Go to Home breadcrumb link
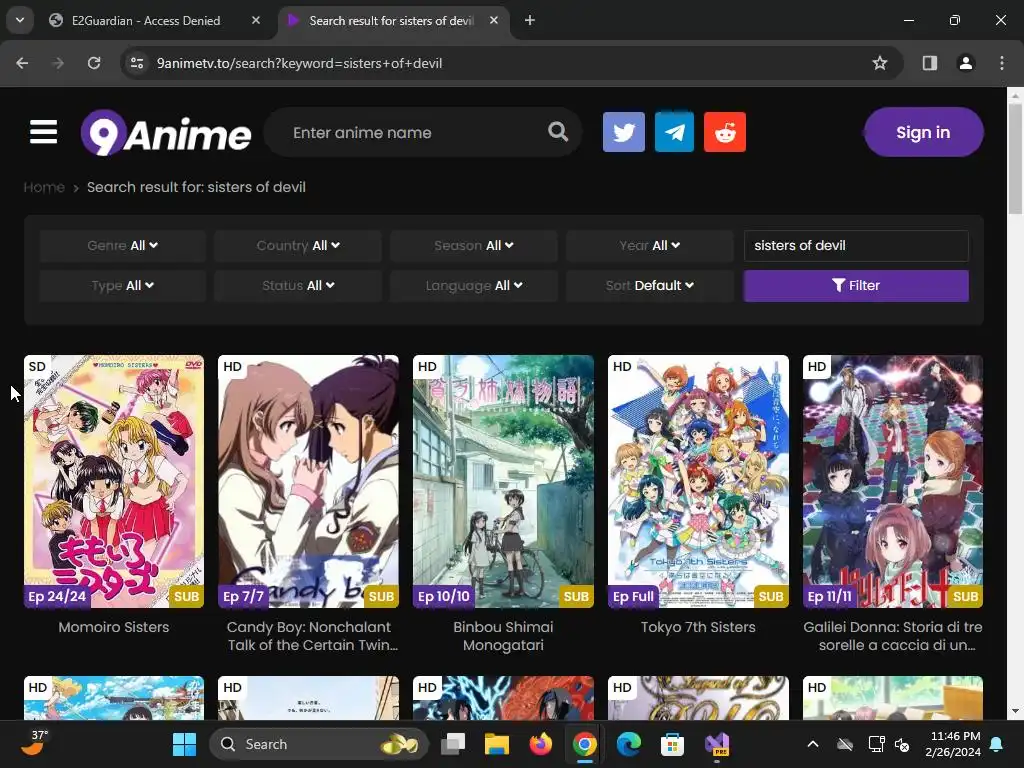The image size is (1024, 768). click(x=44, y=187)
